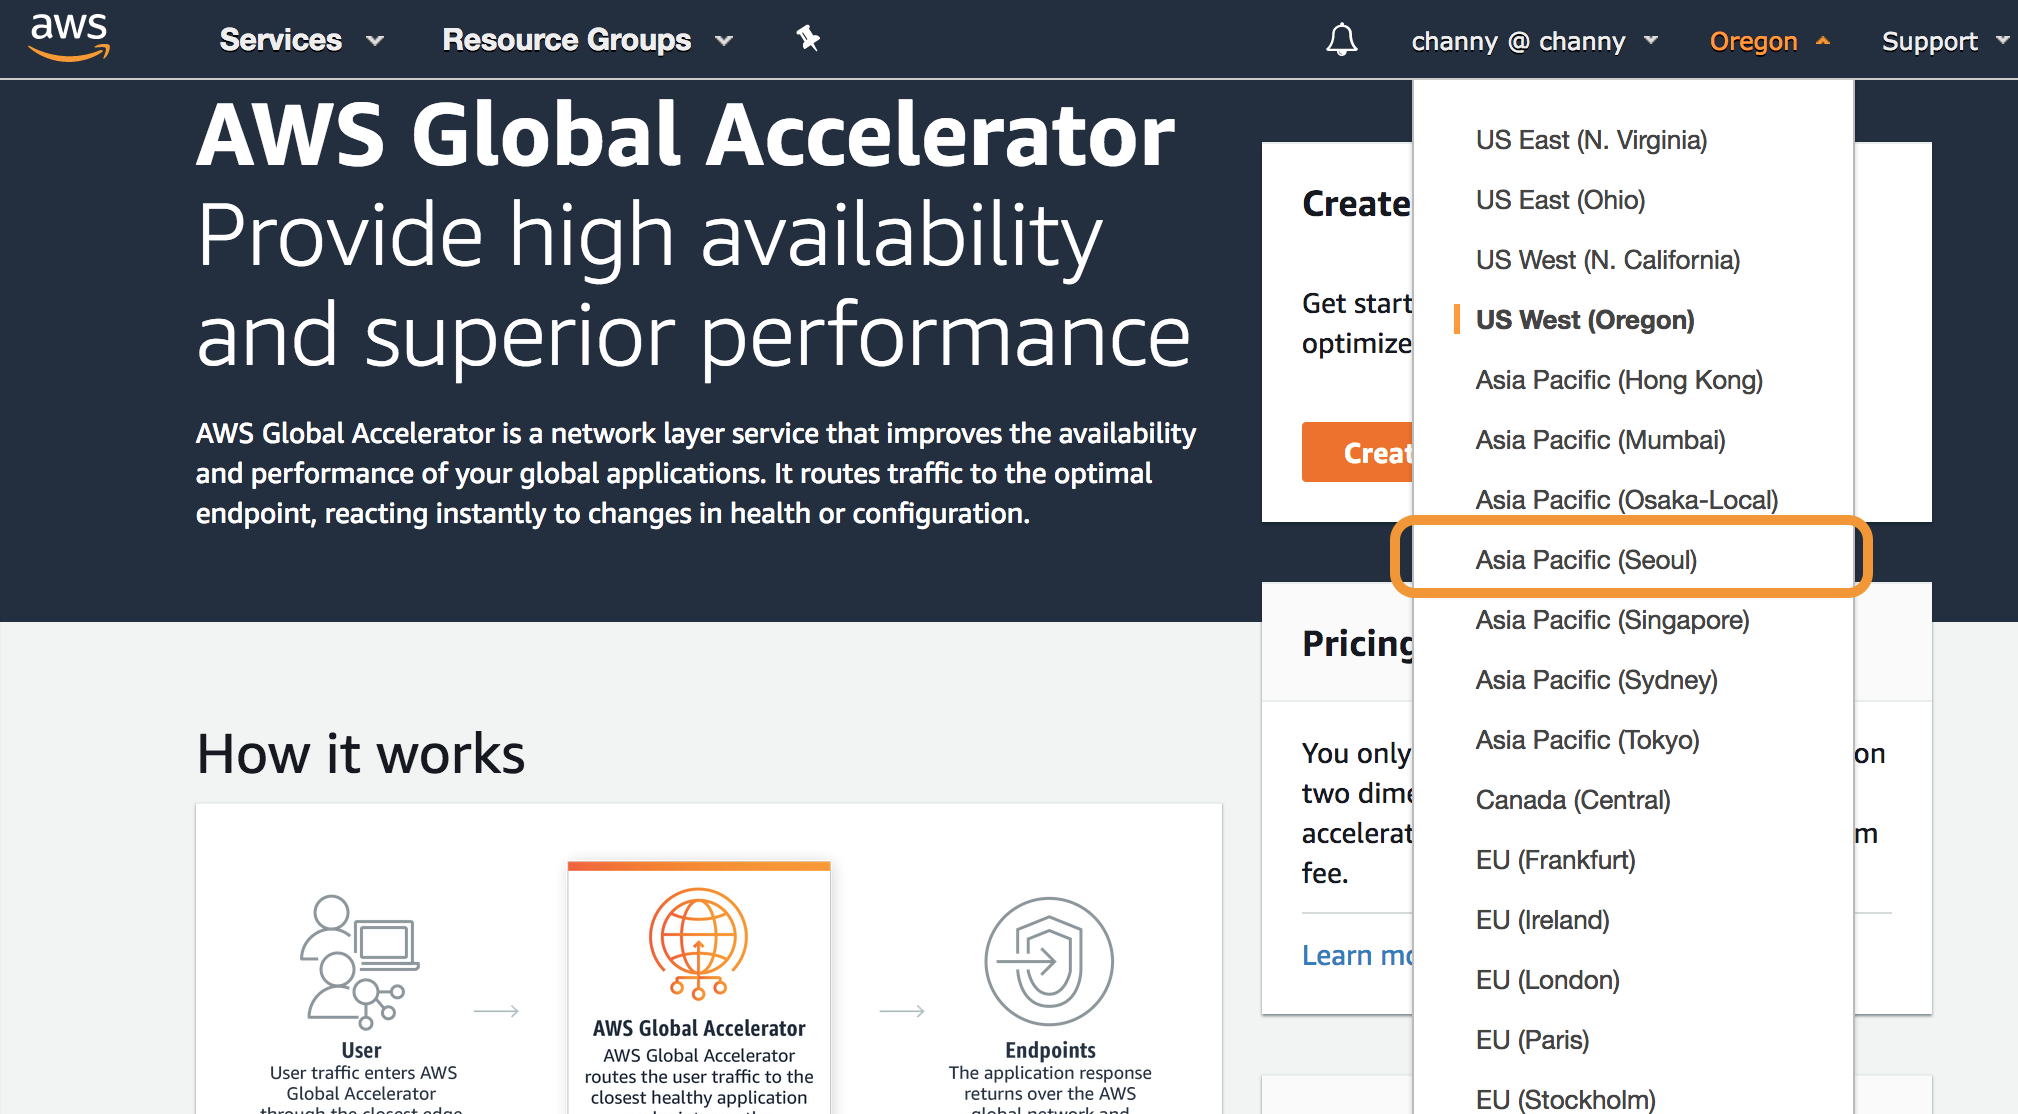The image size is (2018, 1114).
Task: Open the notifications bell icon
Action: [1341, 40]
